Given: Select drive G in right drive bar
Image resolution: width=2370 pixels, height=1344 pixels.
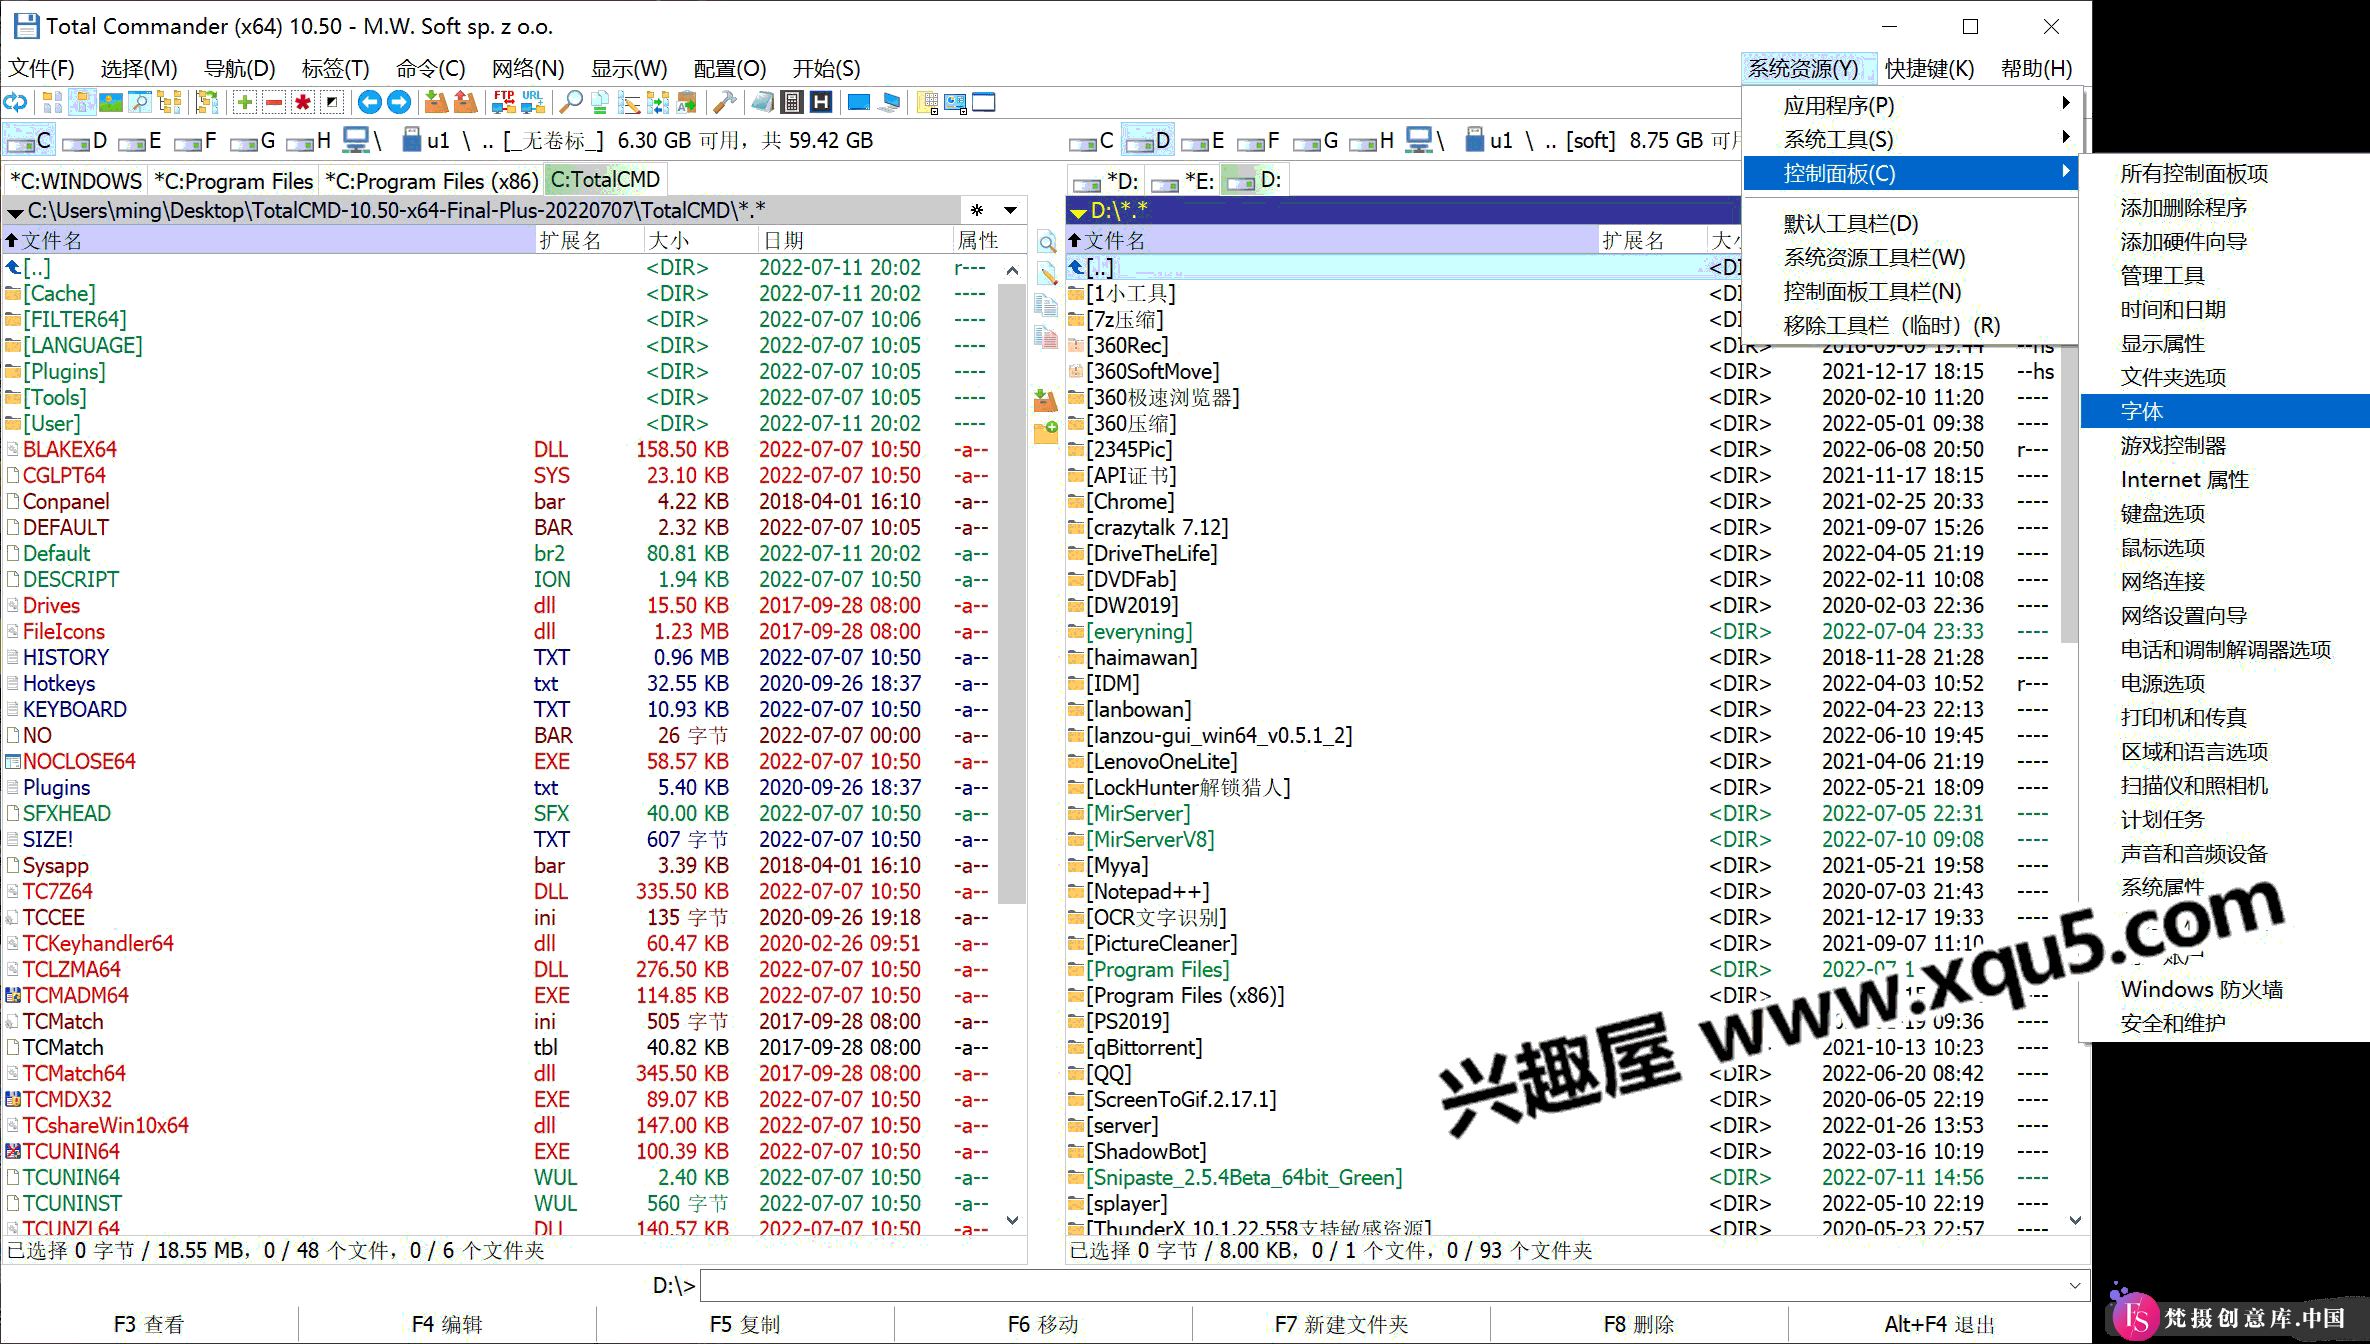Looking at the screenshot, I should pyautogui.click(x=1316, y=140).
